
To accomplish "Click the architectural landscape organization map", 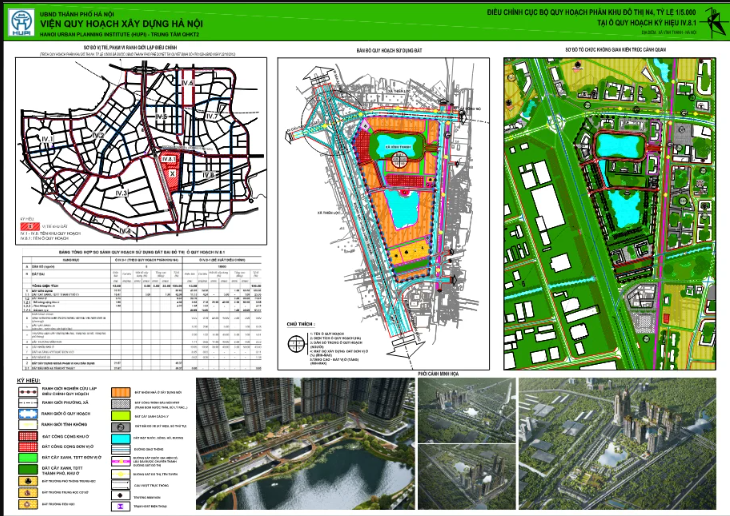I will click(x=610, y=214).
